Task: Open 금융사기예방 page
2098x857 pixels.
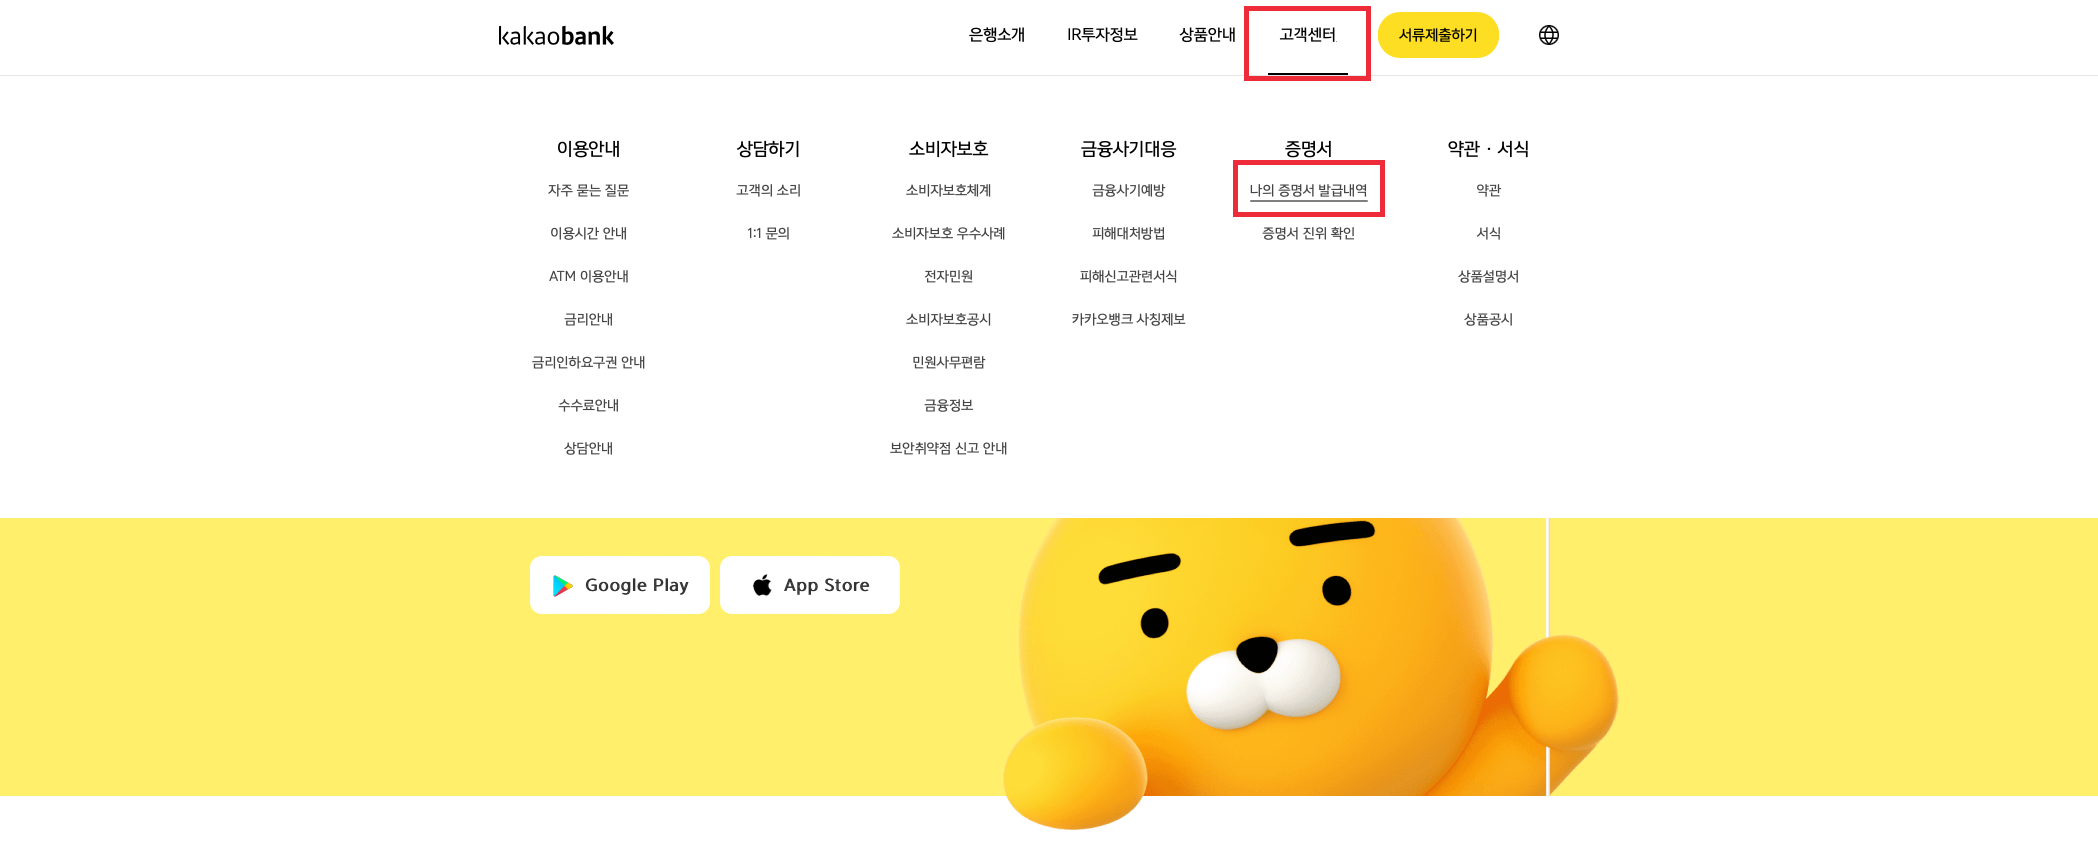Action: (x=1129, y=190)
